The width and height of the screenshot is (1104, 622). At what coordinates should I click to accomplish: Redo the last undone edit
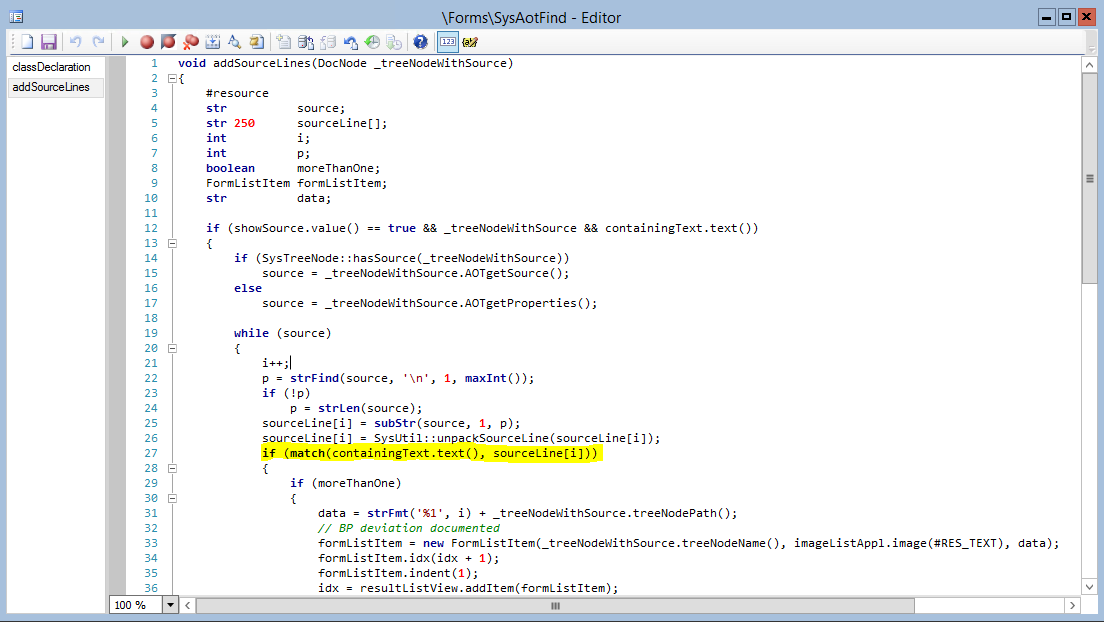point(99,42)
